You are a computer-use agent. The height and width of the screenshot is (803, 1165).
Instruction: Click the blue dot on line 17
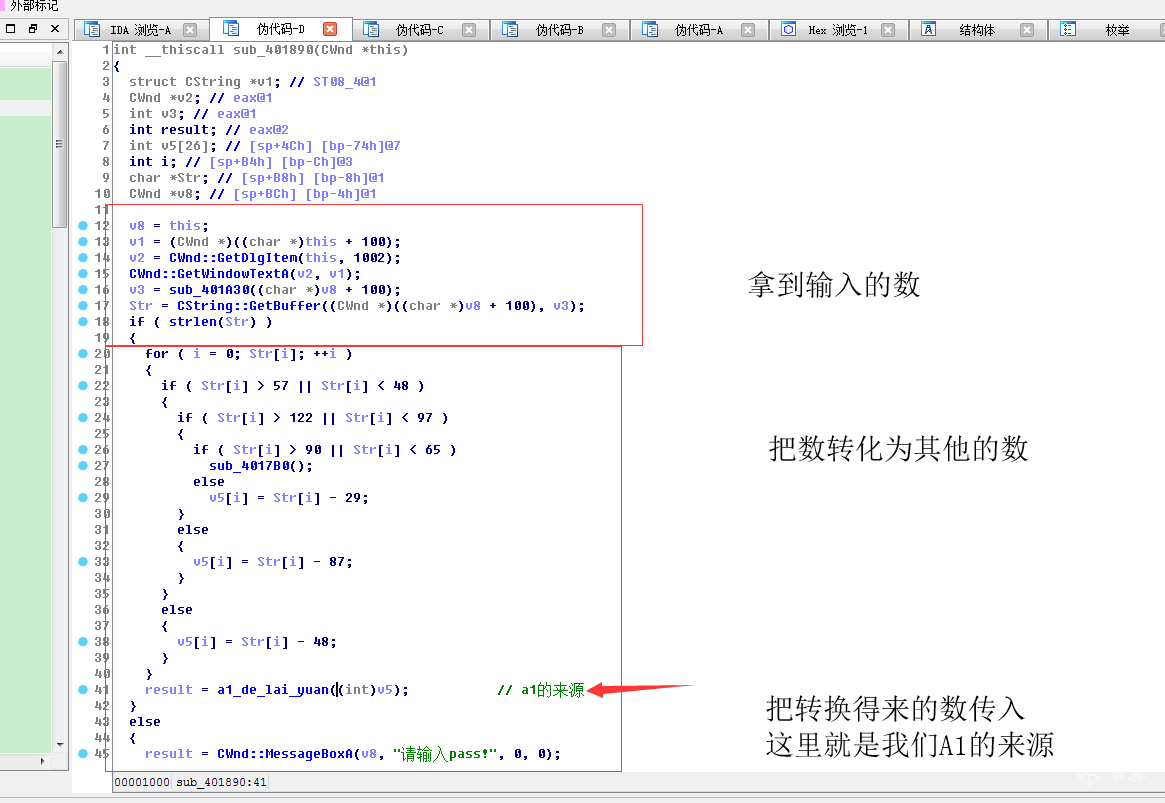(x=83, y=305)
